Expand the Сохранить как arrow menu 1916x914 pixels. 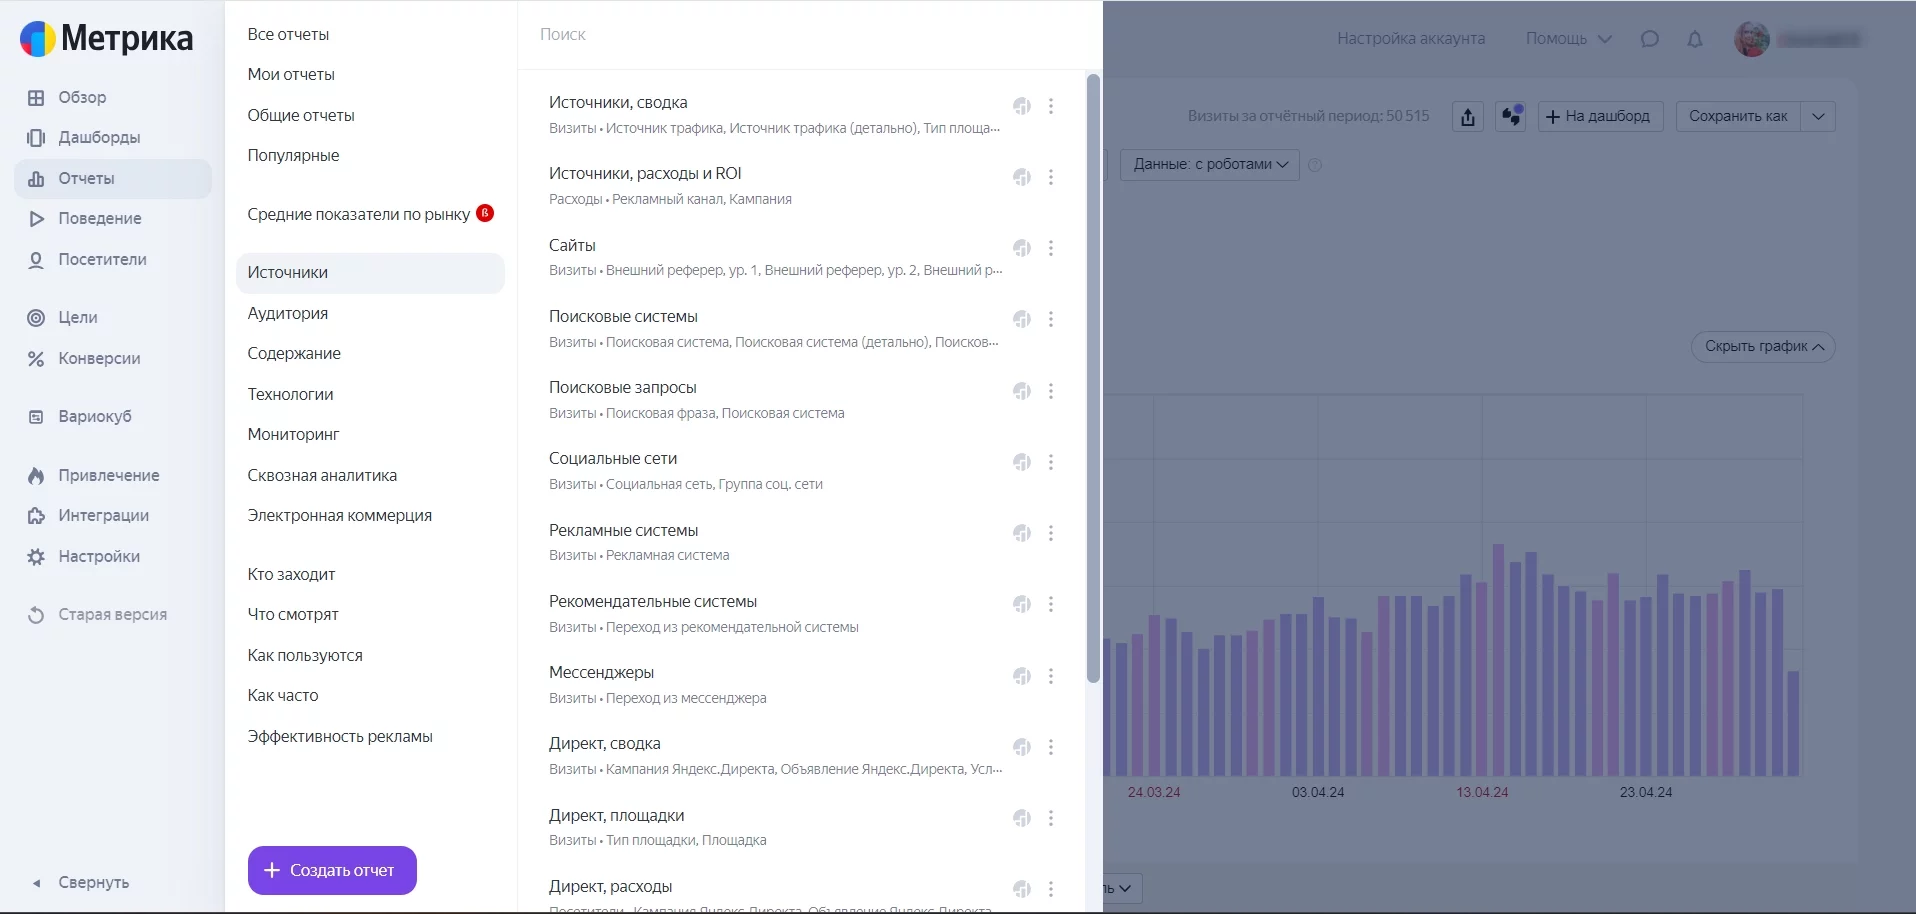point(1817,117)
